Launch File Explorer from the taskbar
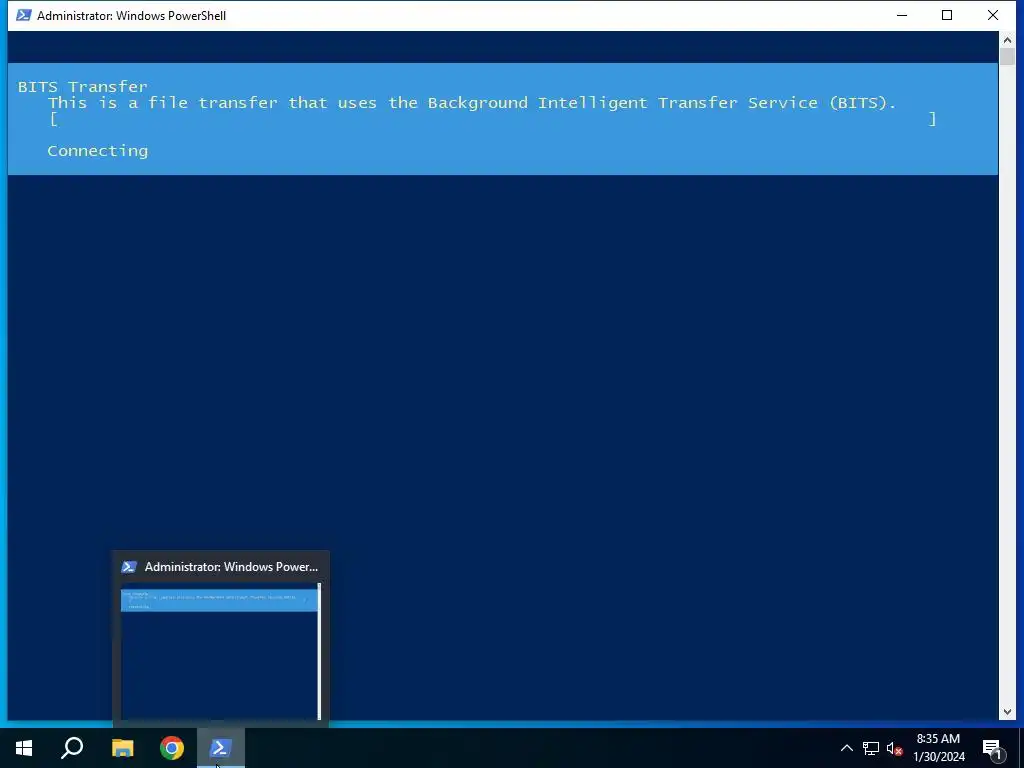The height and width of the screenshot is (768, 1024). tap(122, 748)
